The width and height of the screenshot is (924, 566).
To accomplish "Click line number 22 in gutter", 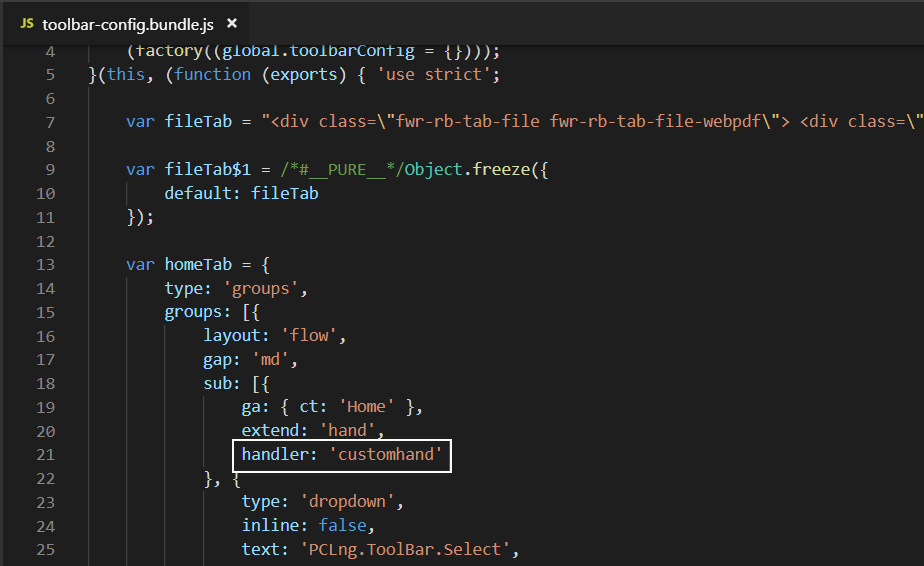I will (x=45, y=479).
